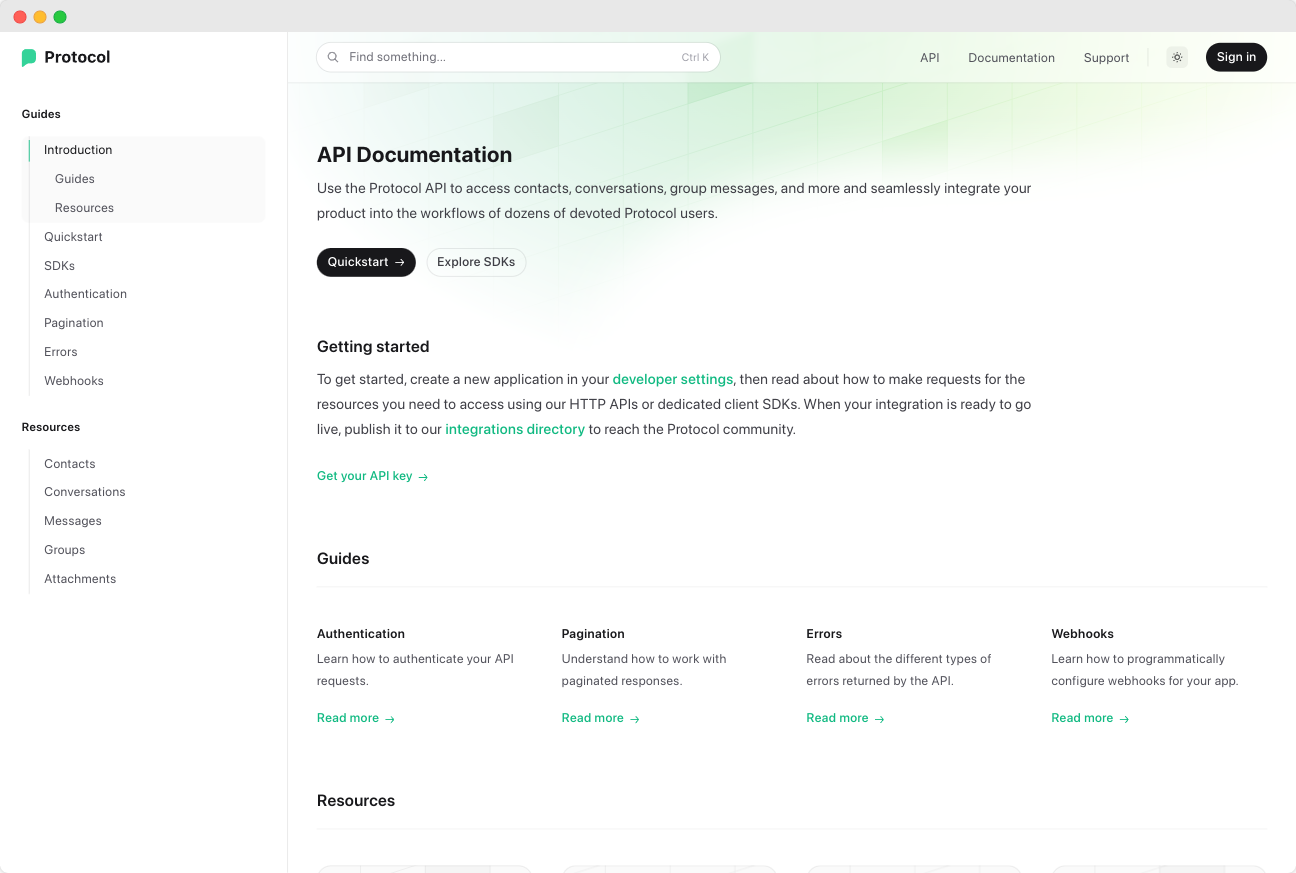This screenshot has width=1296, height=873.
Task: Click the arrow icon beside Pagination Read more
Action: pos(635,719)
